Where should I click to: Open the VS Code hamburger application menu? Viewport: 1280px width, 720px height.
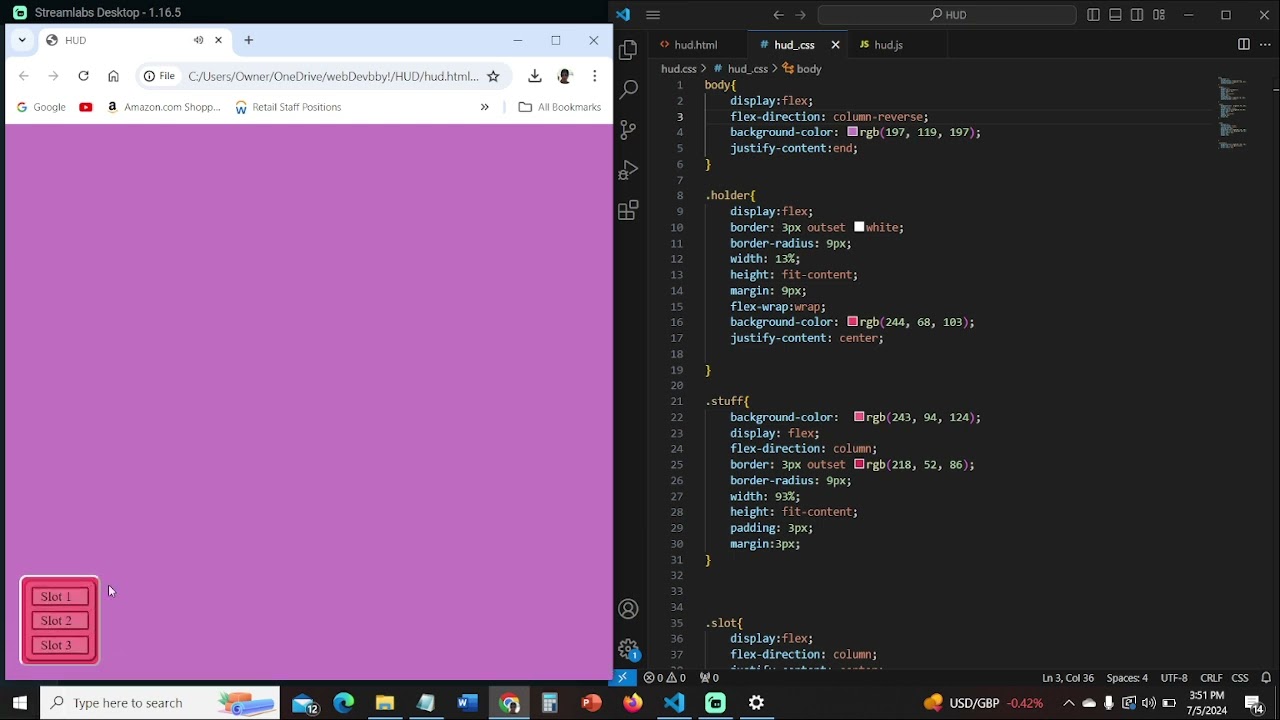653,15
